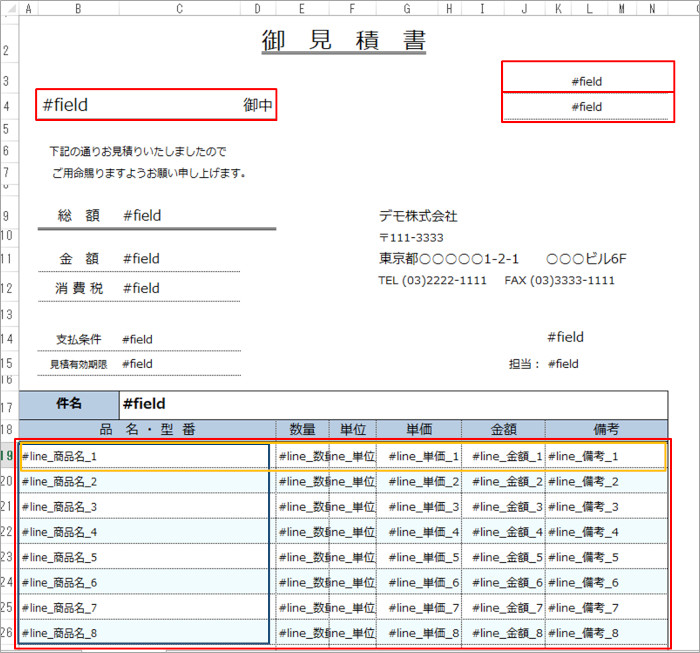Select cell #line_備考_1
Viewport: 700px width, 653px height.
tap(606, 456)
